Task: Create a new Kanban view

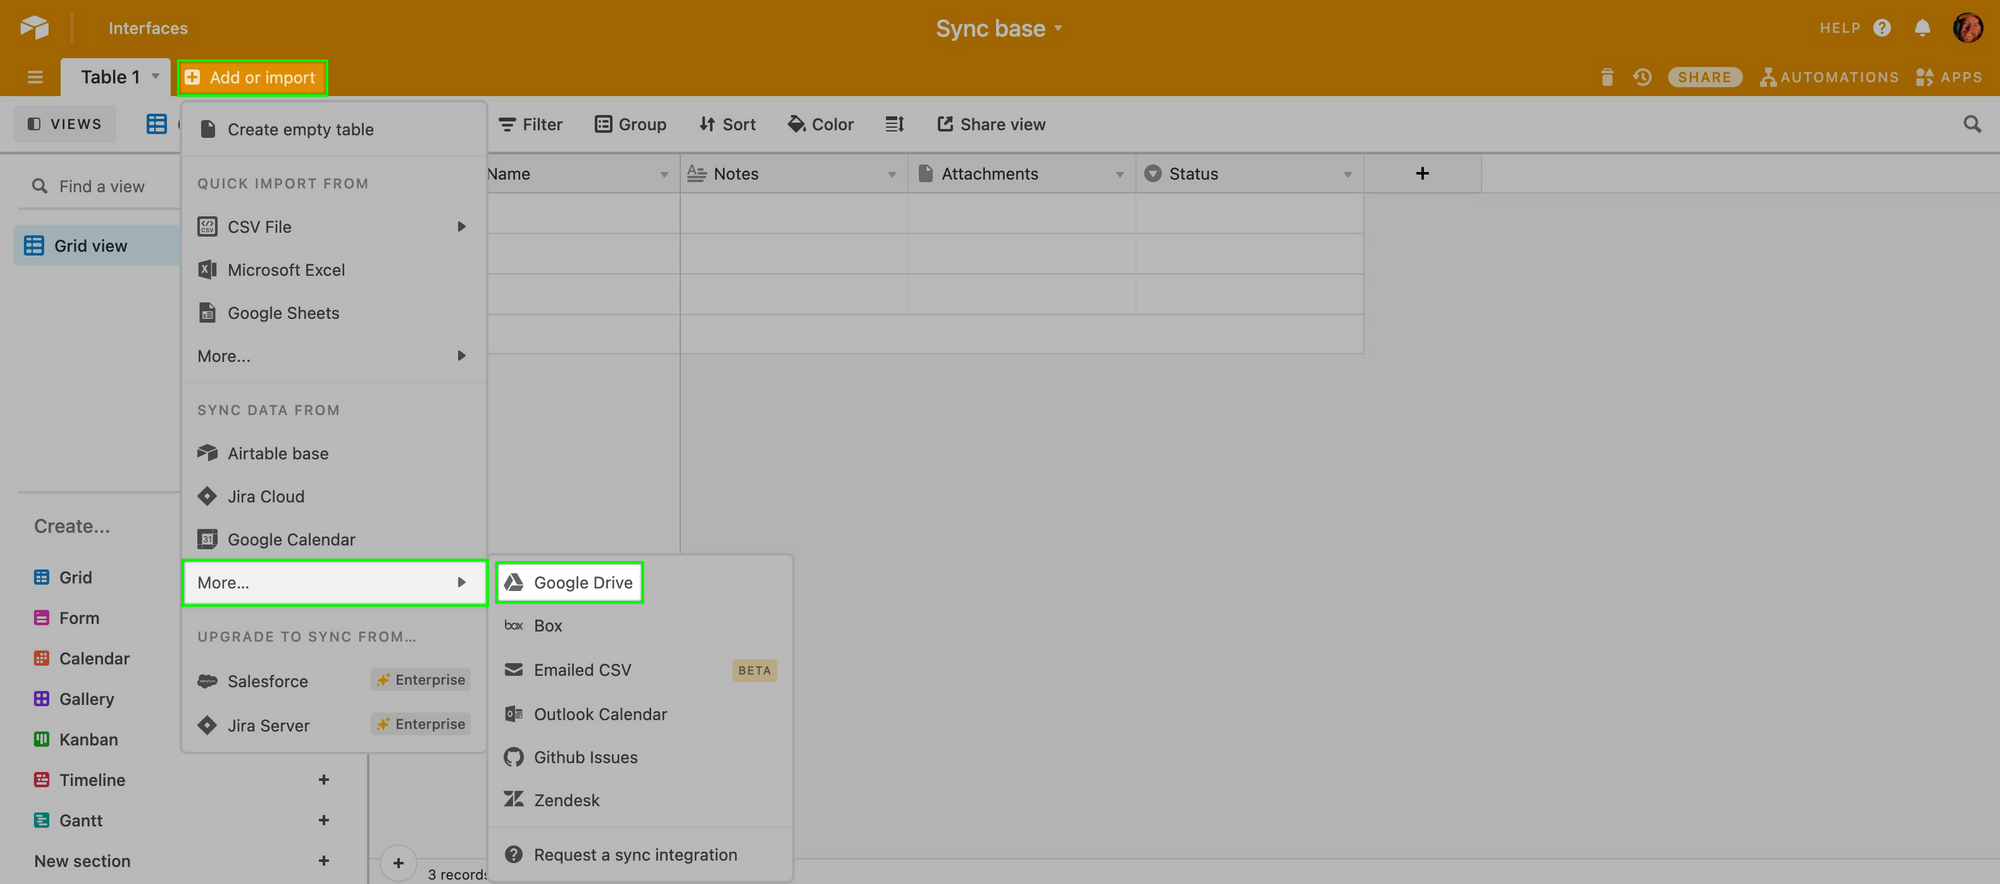Action: [x=76, y=739]
